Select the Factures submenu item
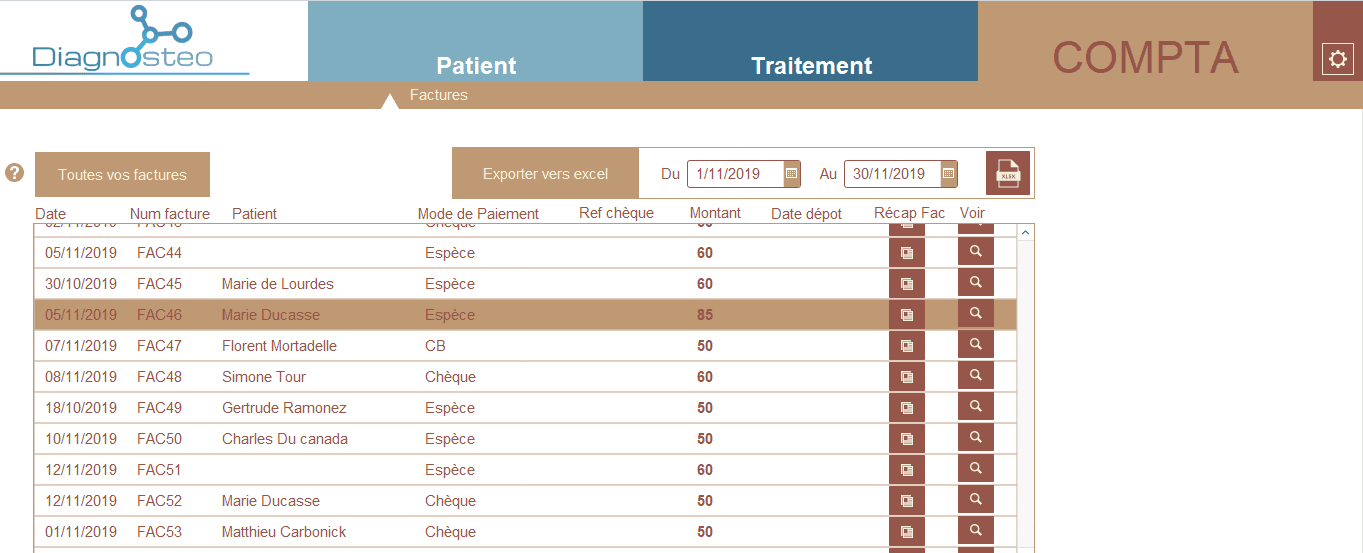This screenshot has width=1363, height=553. point(439,95)
